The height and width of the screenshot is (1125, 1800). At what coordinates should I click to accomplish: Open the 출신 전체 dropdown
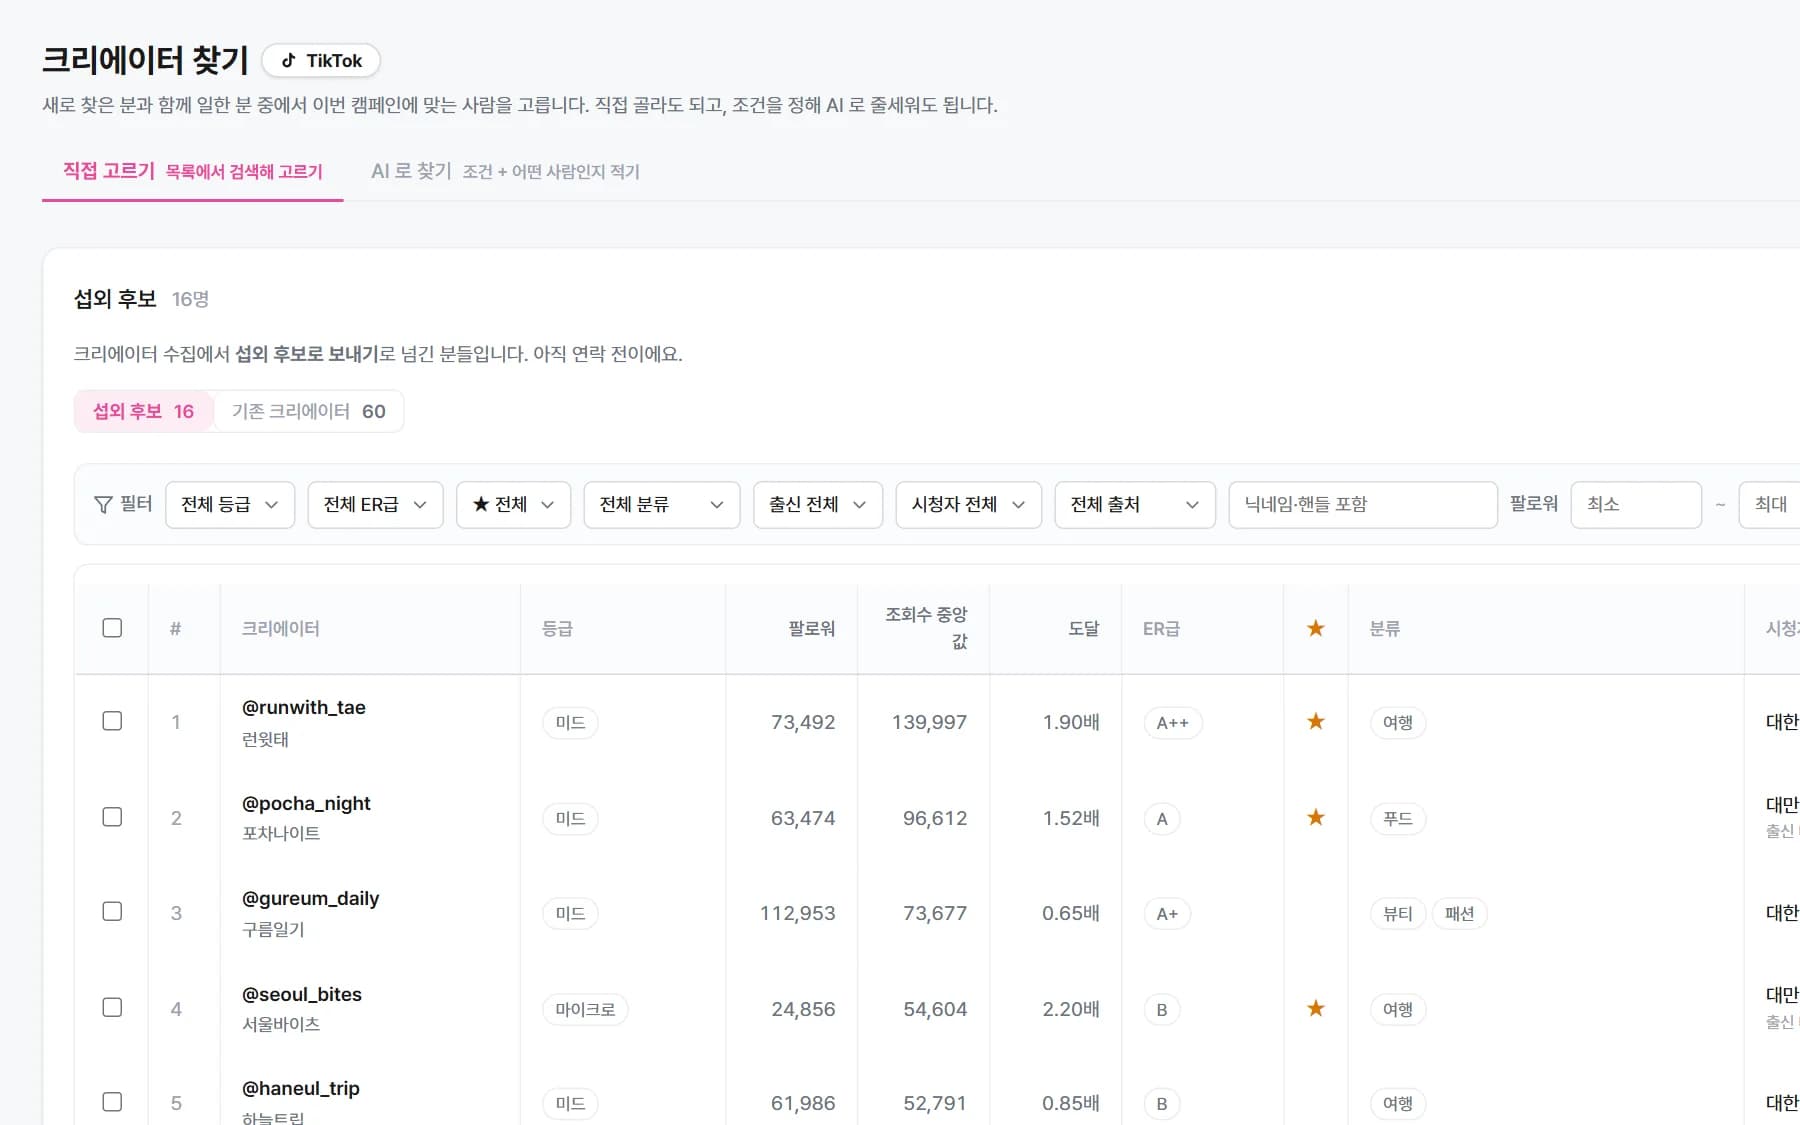click(x=818, y=505)
